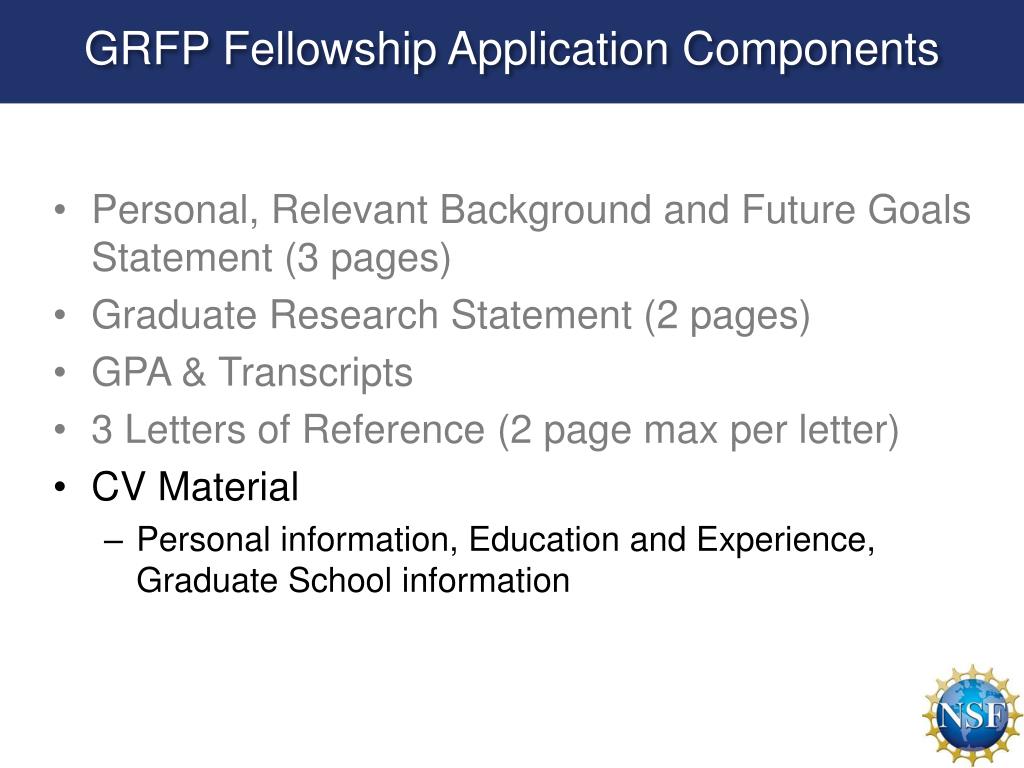Select the GPA & Transcripts bullet text

pyautogui.click(x=252, y=373)
